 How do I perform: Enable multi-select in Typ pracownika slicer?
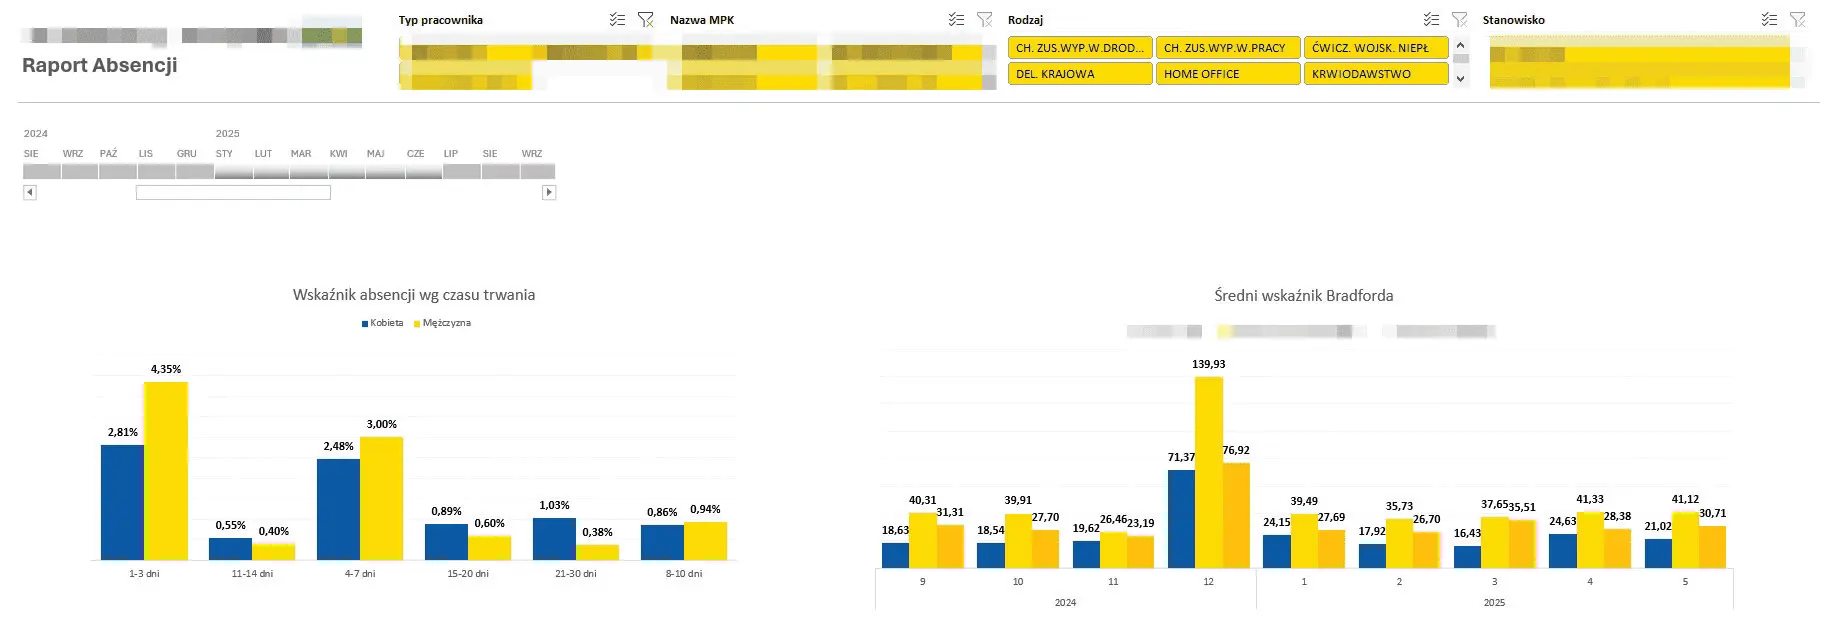tap(617, 20)
